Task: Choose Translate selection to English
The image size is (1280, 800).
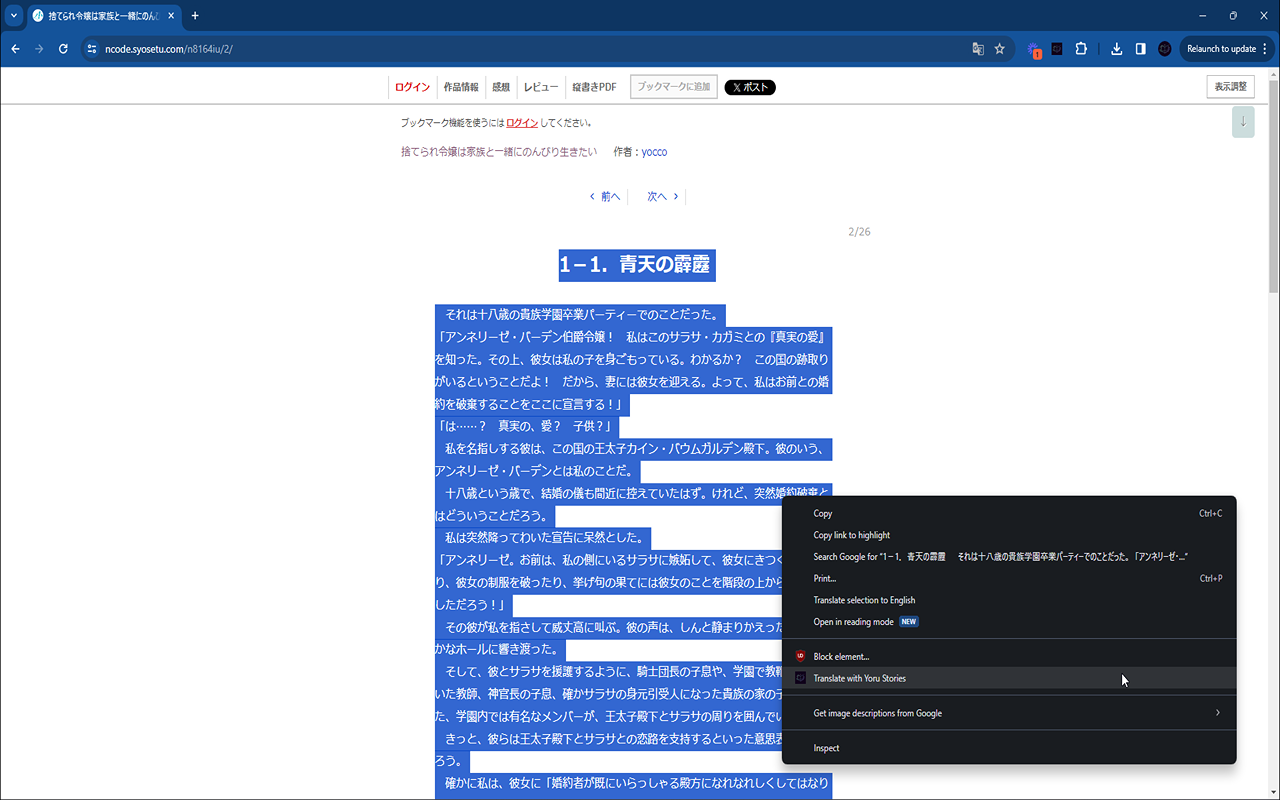Action: point(1009,600)
